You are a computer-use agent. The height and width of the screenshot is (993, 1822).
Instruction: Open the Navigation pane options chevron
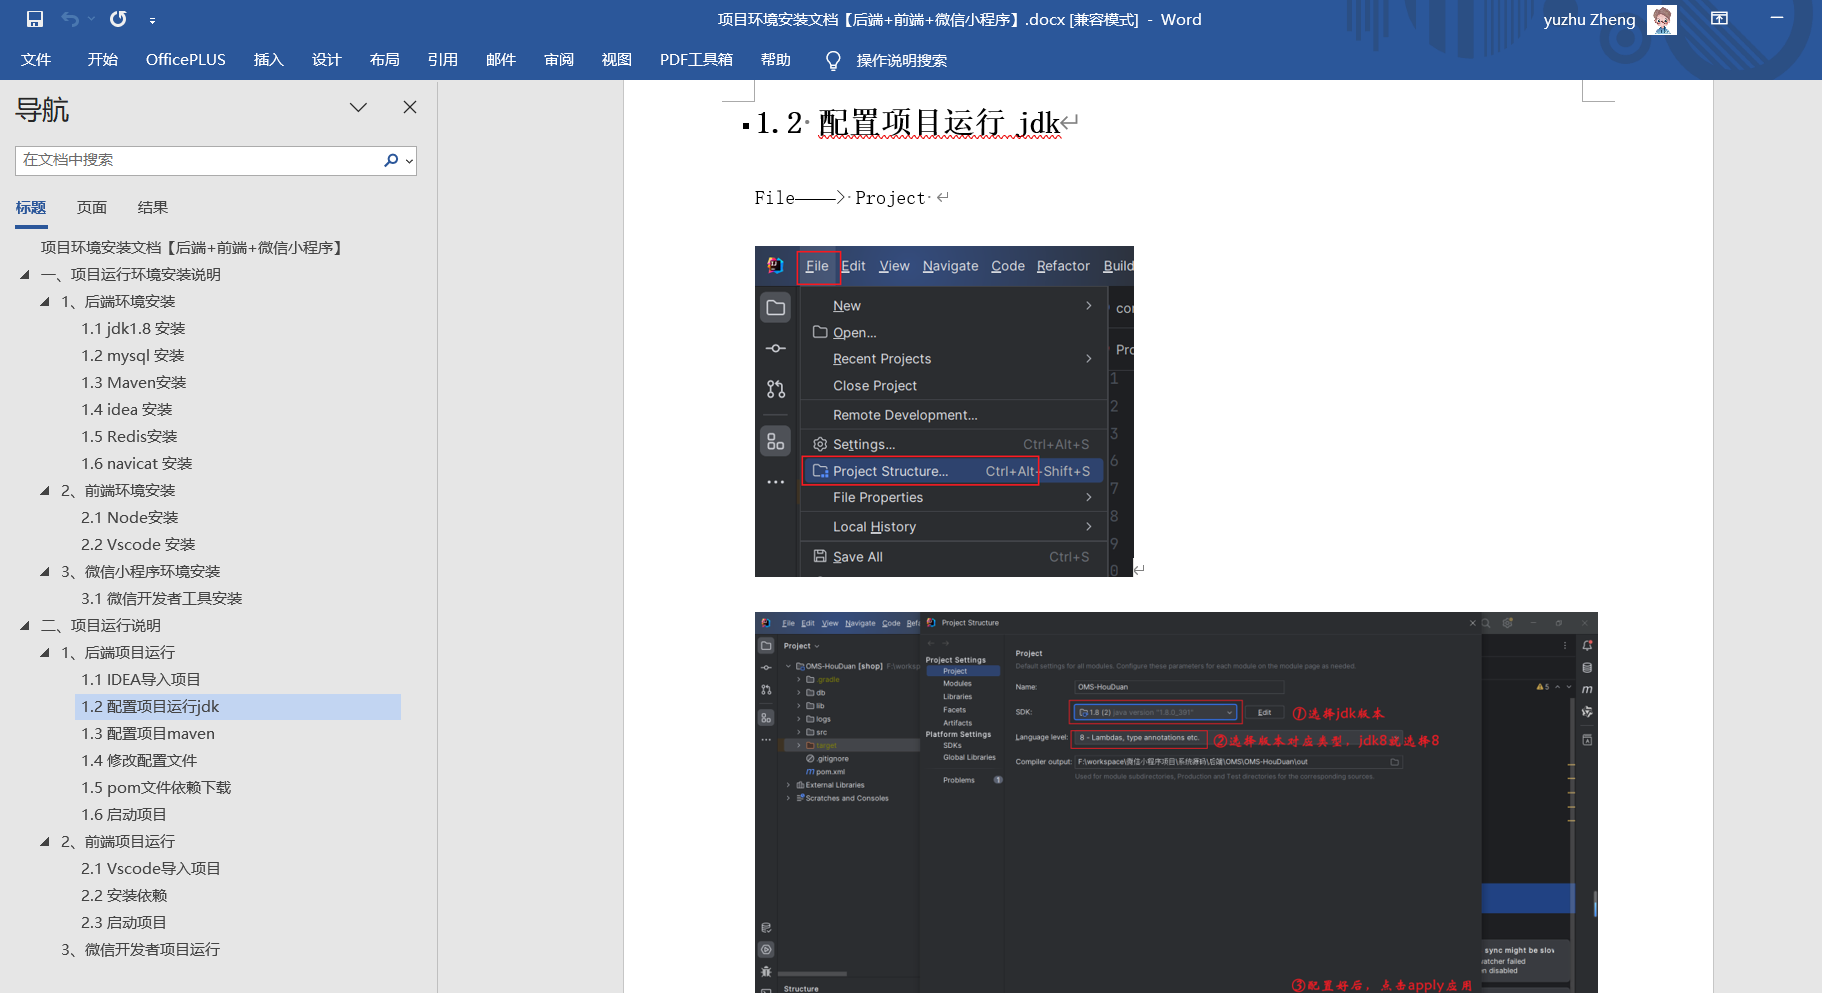pyautogui.click(x=358, y=107)
